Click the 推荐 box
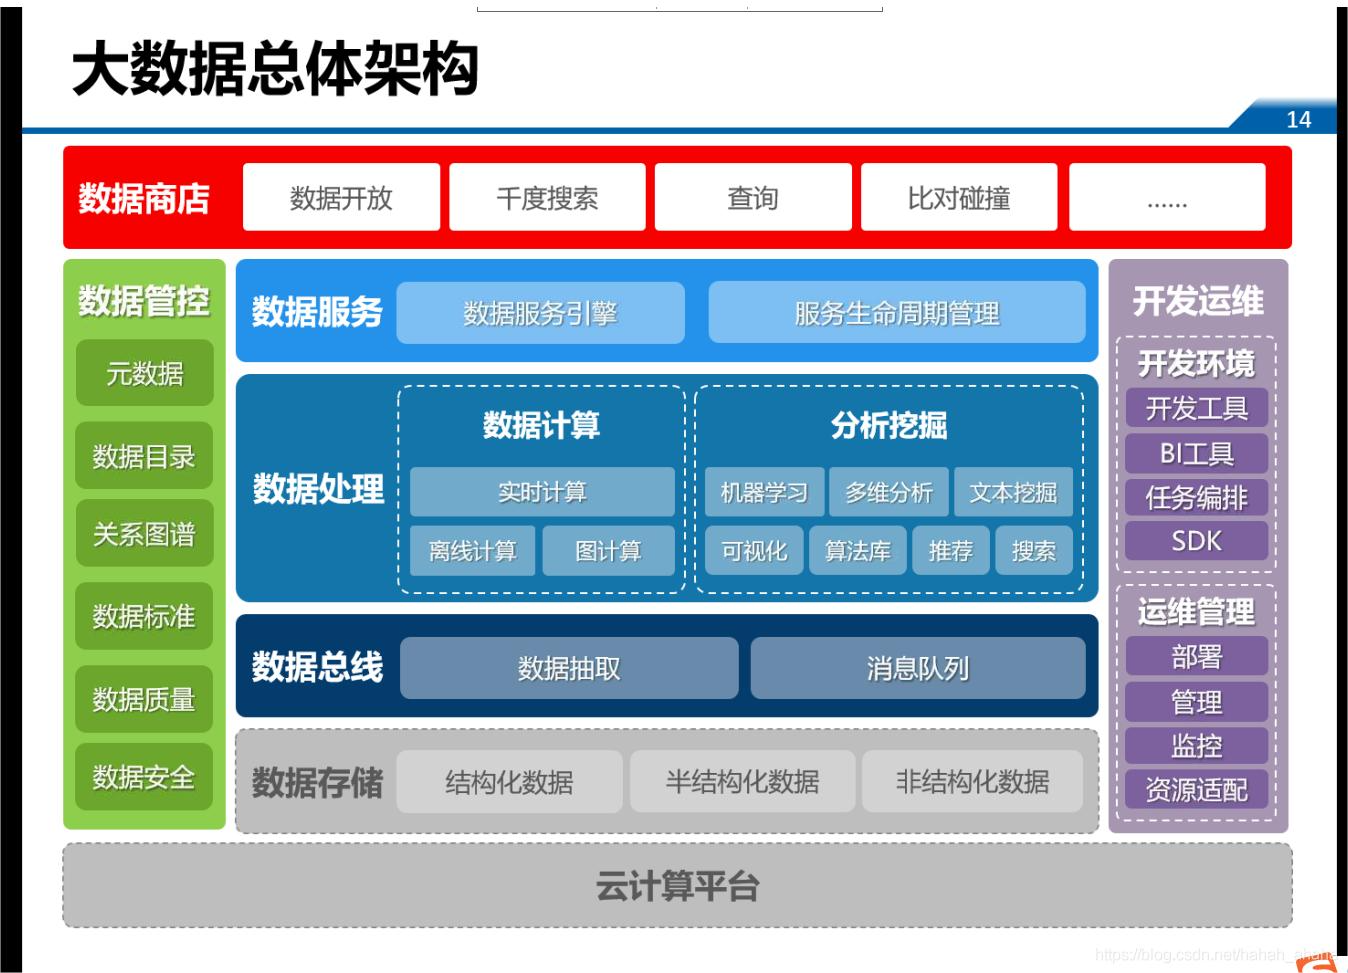Screen dimensions: 1348x973 [x=951, y=551]
